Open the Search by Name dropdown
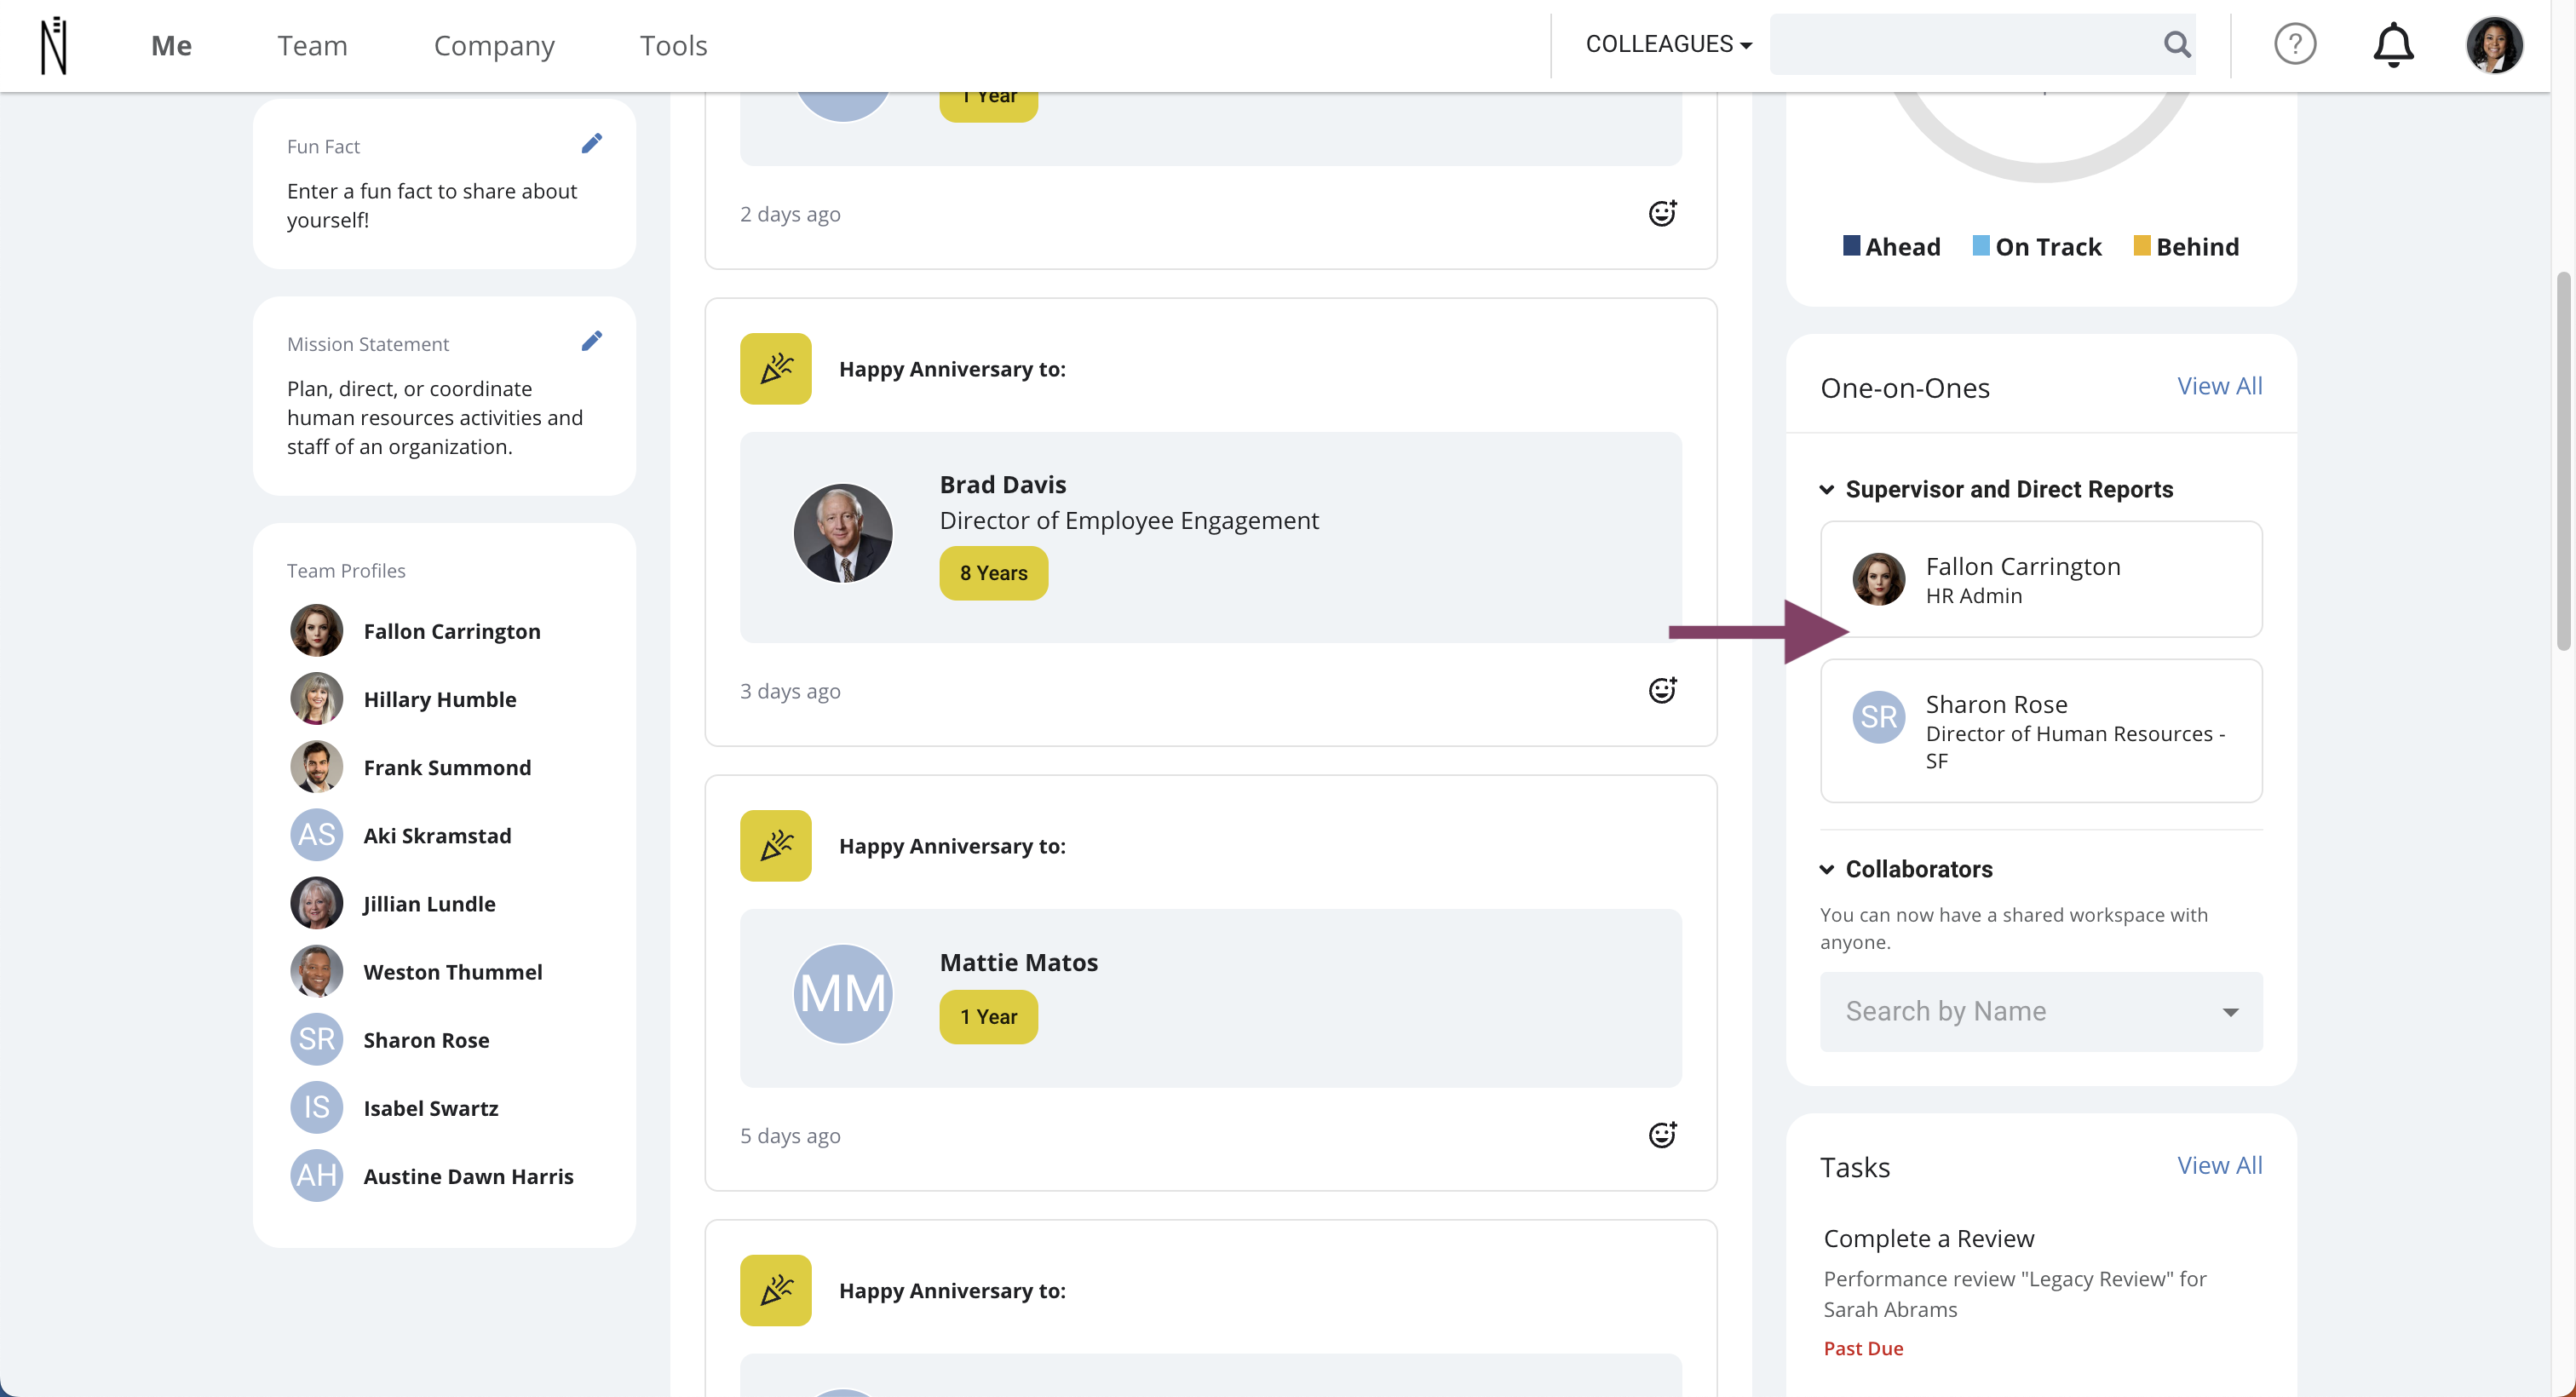2576x1397 pixels. click(2040, 1011)
